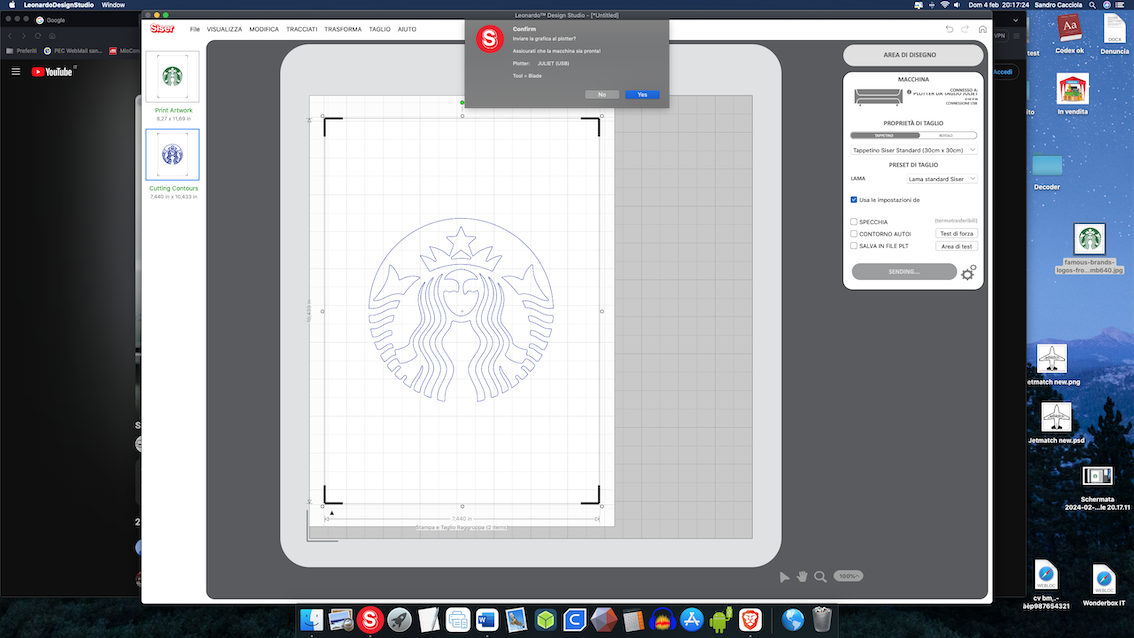Expand the Tappetino Siser Standard dropdown
Image resolution: width=1134 pixels, height=638 pixels.
coord(914,150)
